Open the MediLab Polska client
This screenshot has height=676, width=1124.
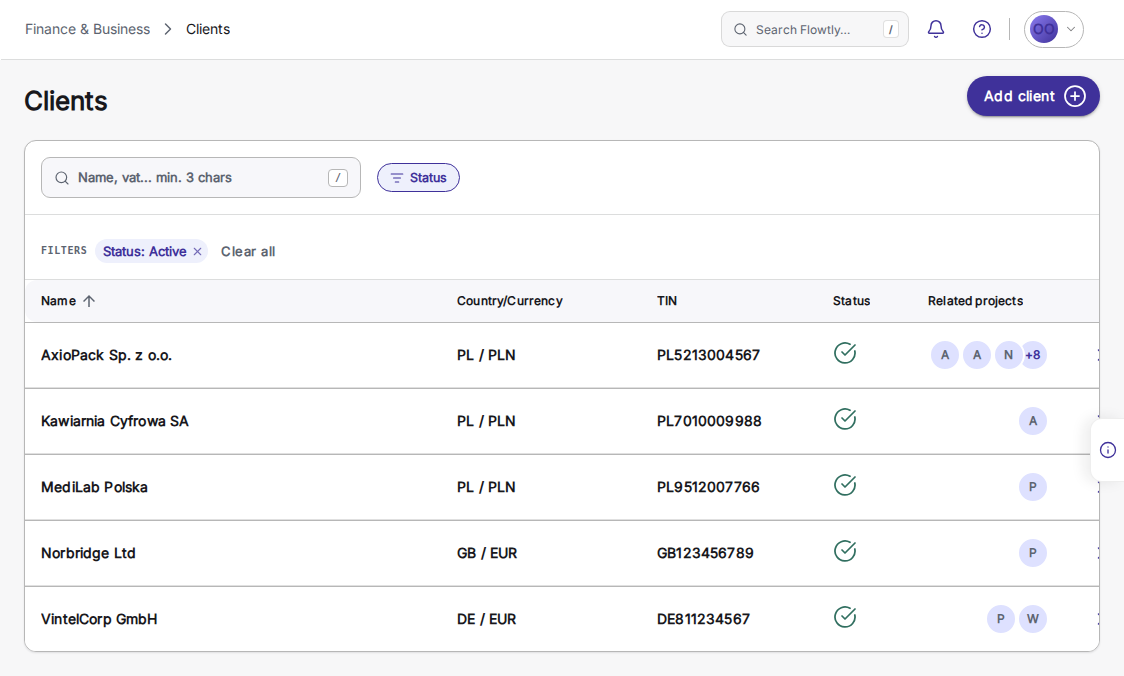(x=94, y=487)
